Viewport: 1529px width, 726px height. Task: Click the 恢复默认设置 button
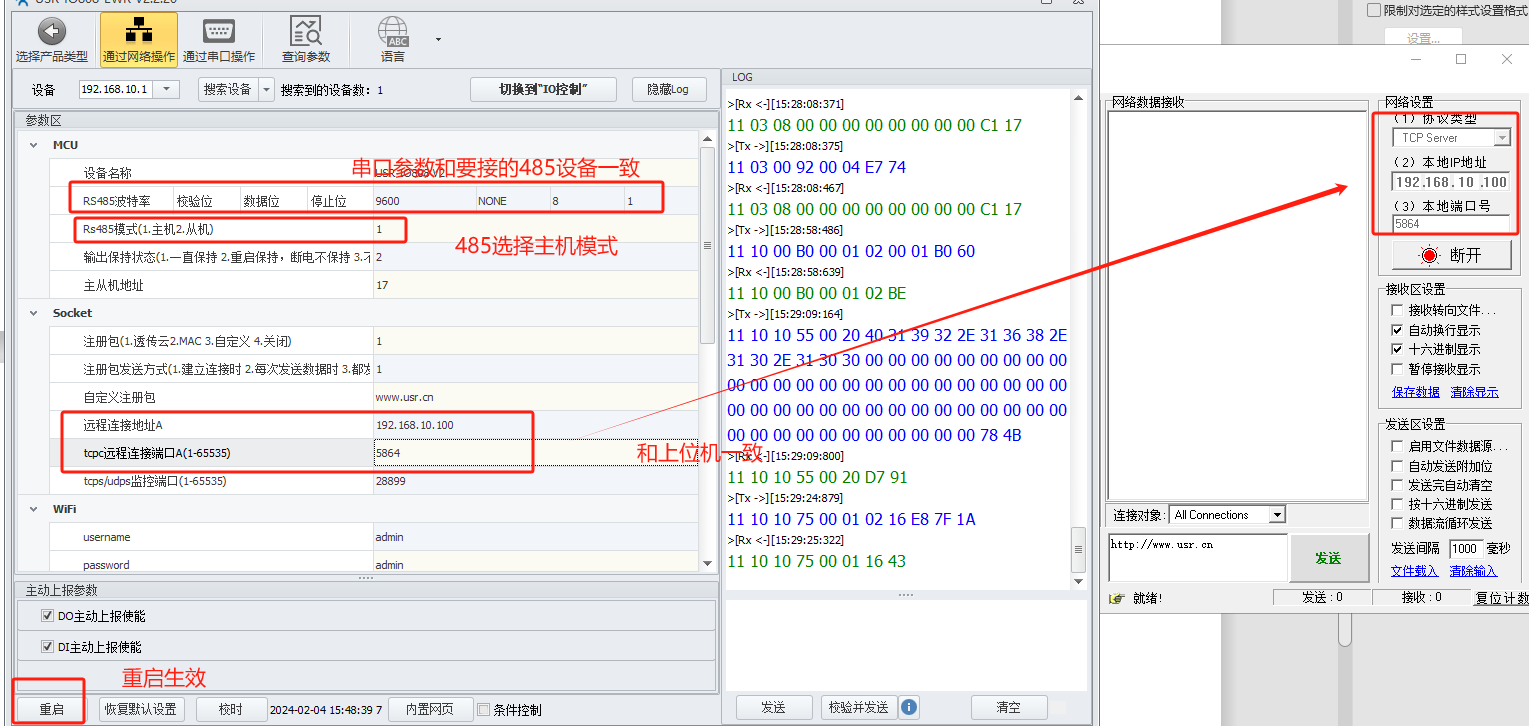140,709
